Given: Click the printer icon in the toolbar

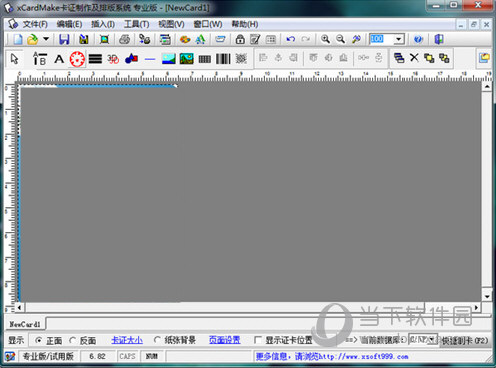Looking at the screenshot, I should [124, 39].
